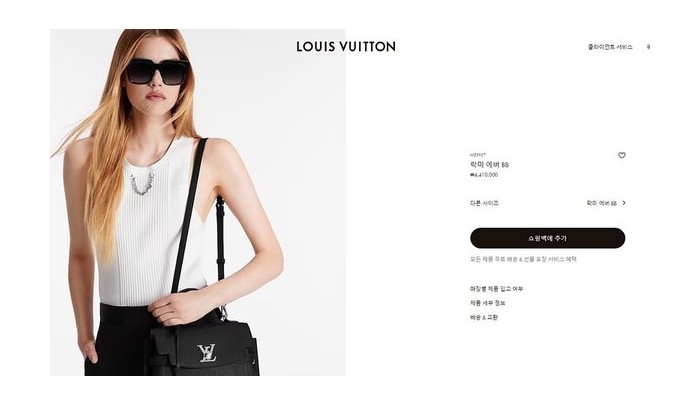Open the 클라이언트 서비스 link
700x405 pixels.
click(610, 47)
